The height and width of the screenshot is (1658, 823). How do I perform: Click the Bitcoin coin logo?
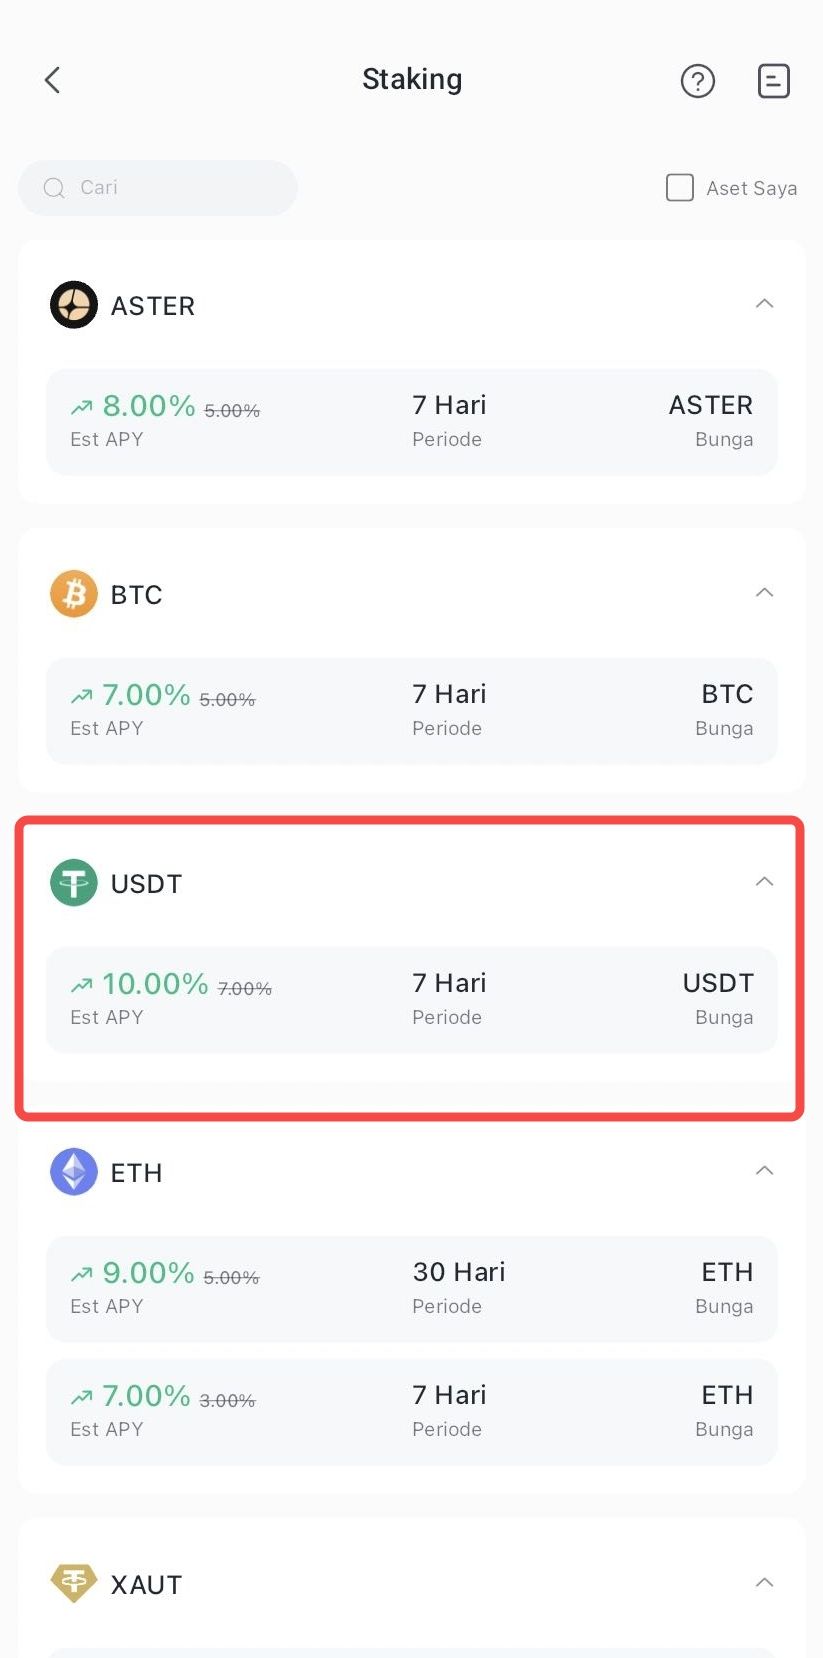pos(74,594)
